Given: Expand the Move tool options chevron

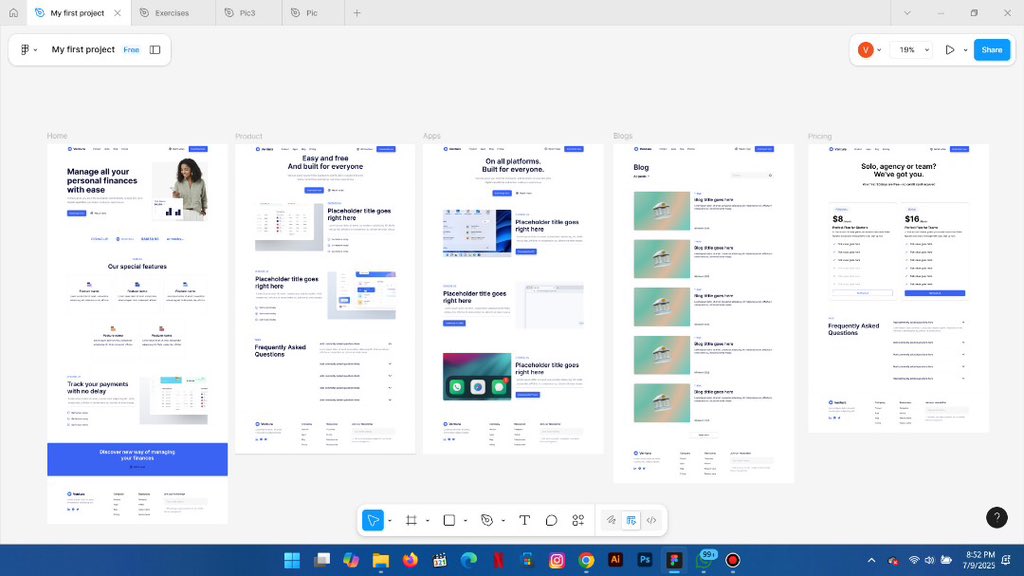Looking at the screenshot, I should click(x=389, y=520).
